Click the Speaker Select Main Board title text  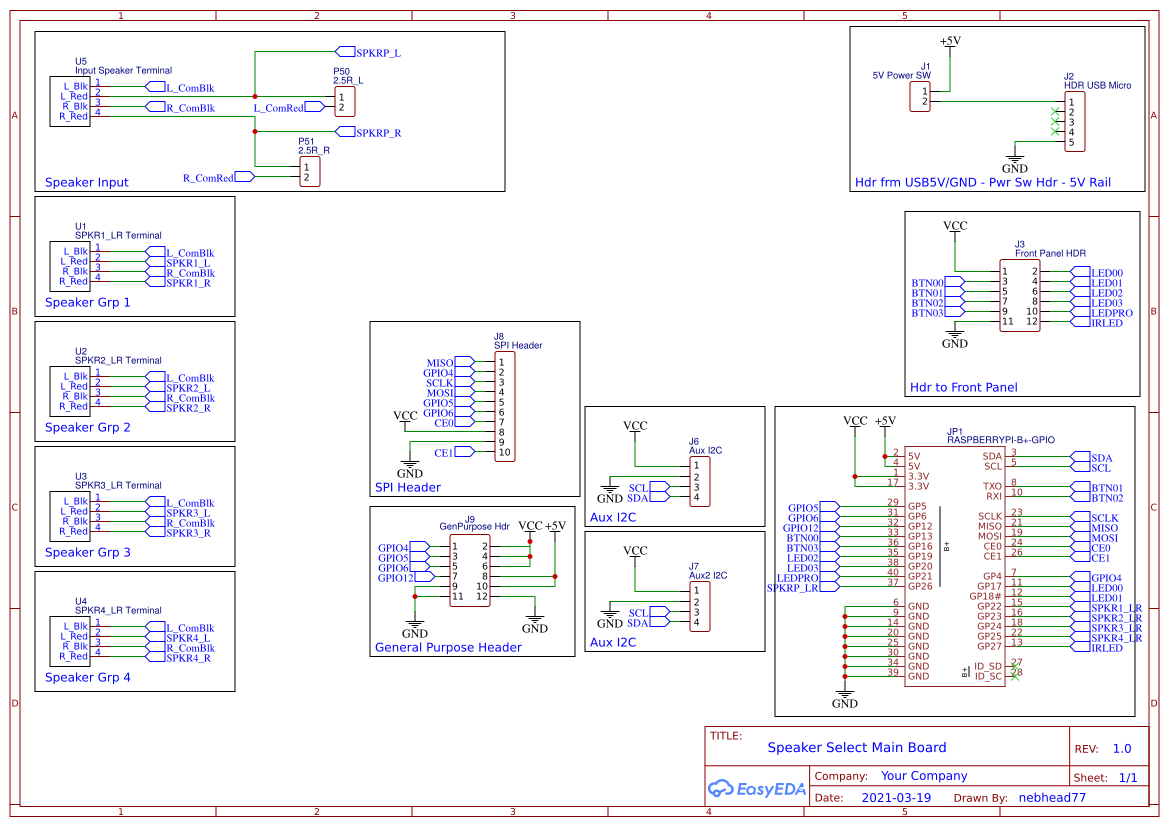(857, 747)
